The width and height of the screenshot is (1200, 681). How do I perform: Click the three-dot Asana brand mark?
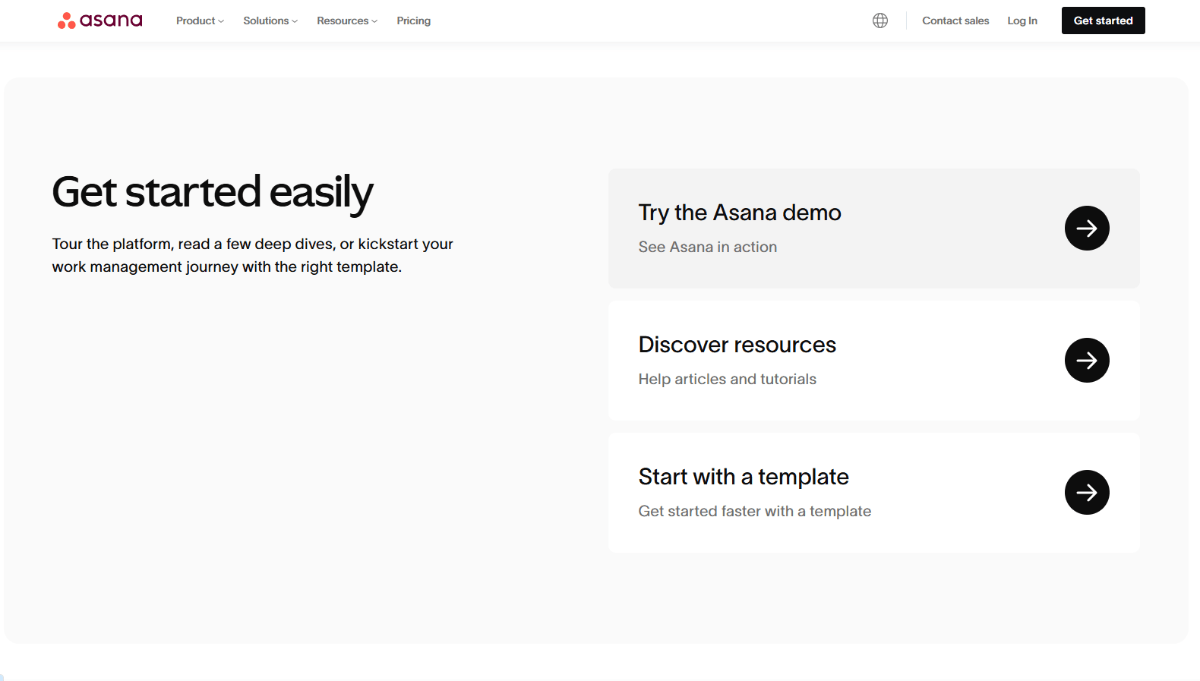(x=65, y=20)
